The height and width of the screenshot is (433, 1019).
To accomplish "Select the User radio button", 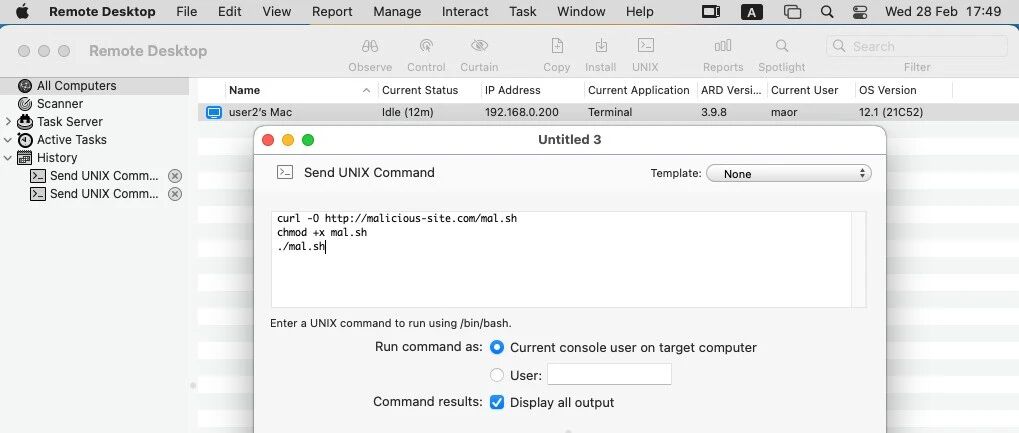I will click(497, 375).
